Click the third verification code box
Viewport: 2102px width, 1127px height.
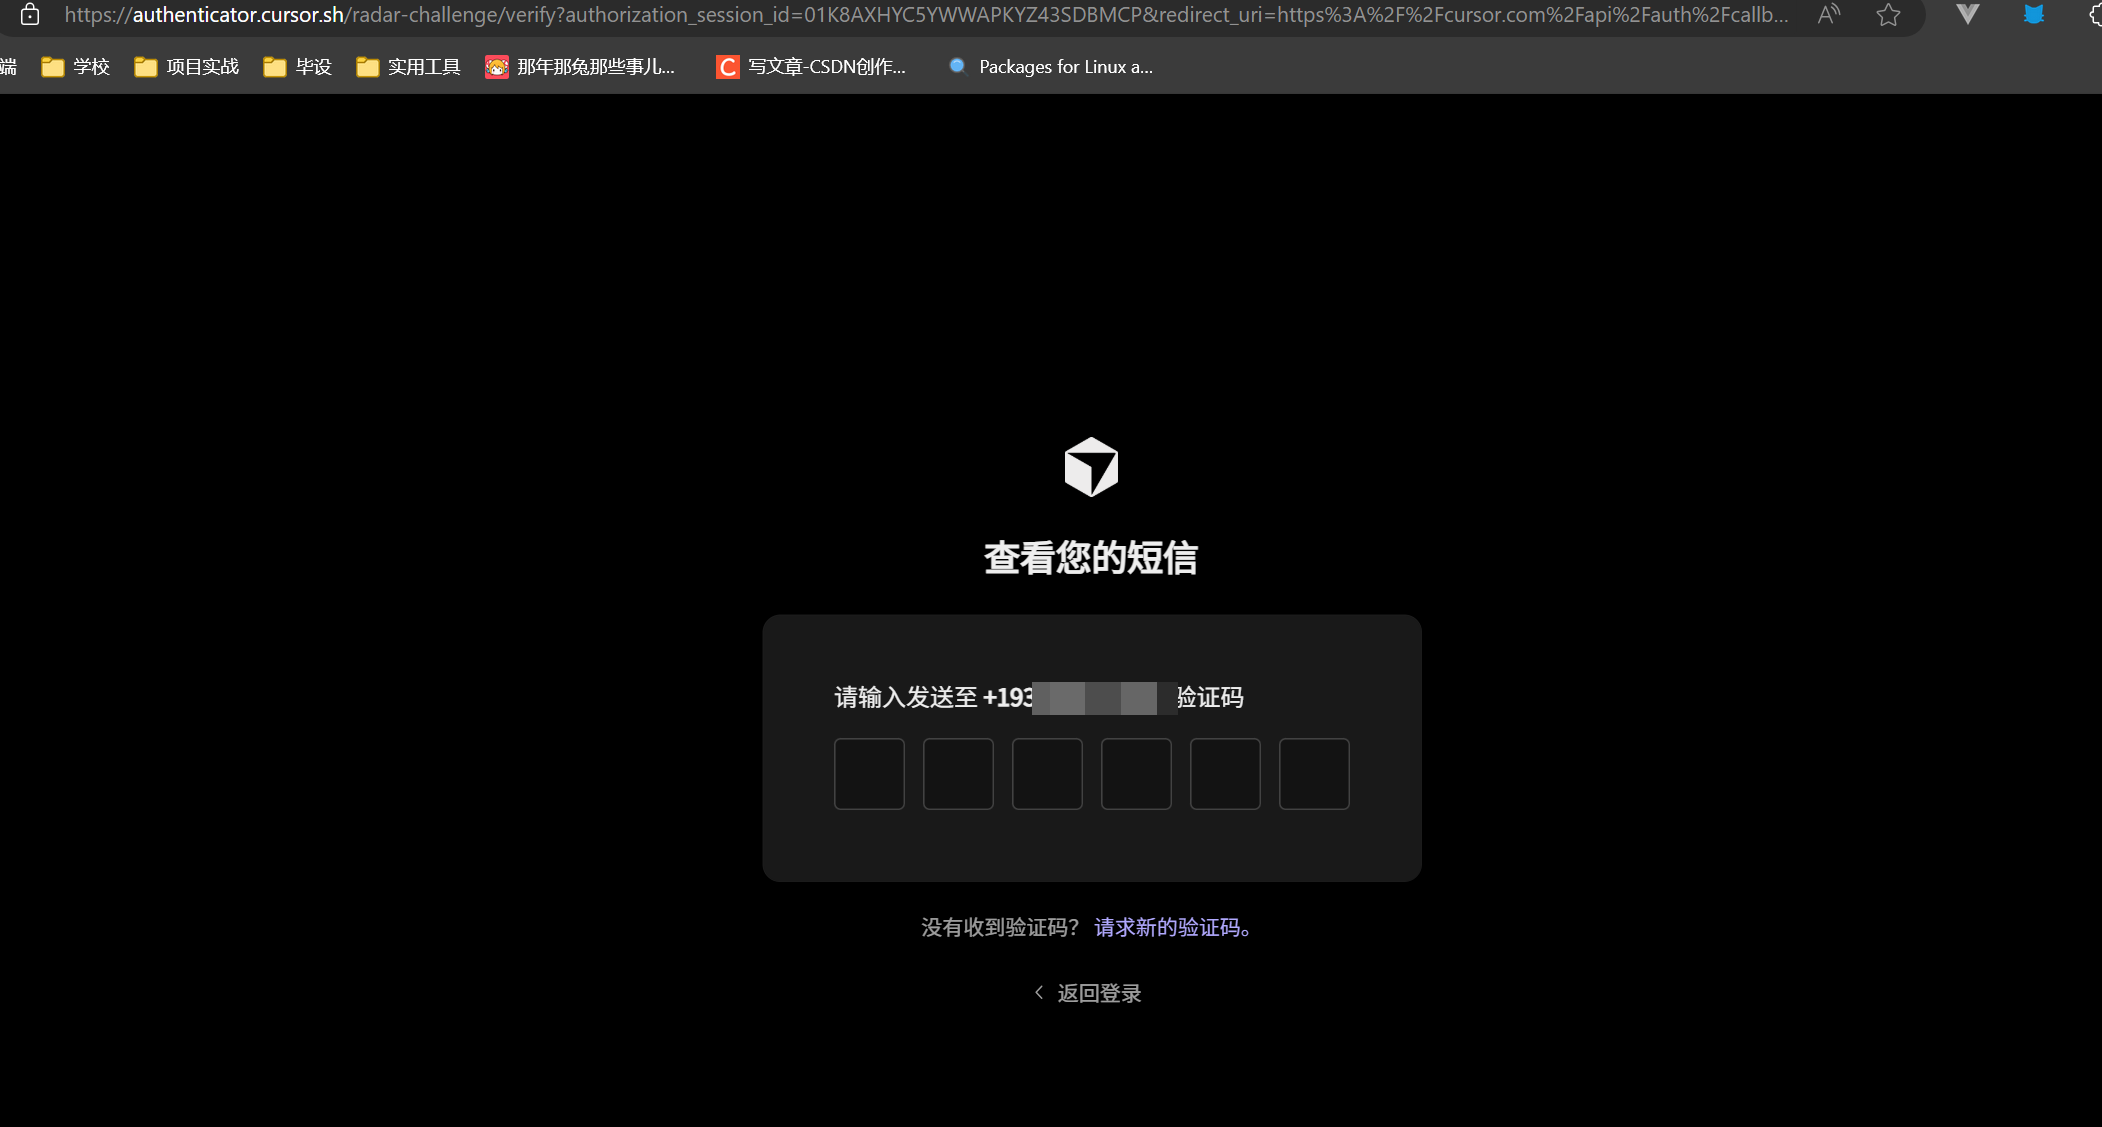click(1047, 774)
